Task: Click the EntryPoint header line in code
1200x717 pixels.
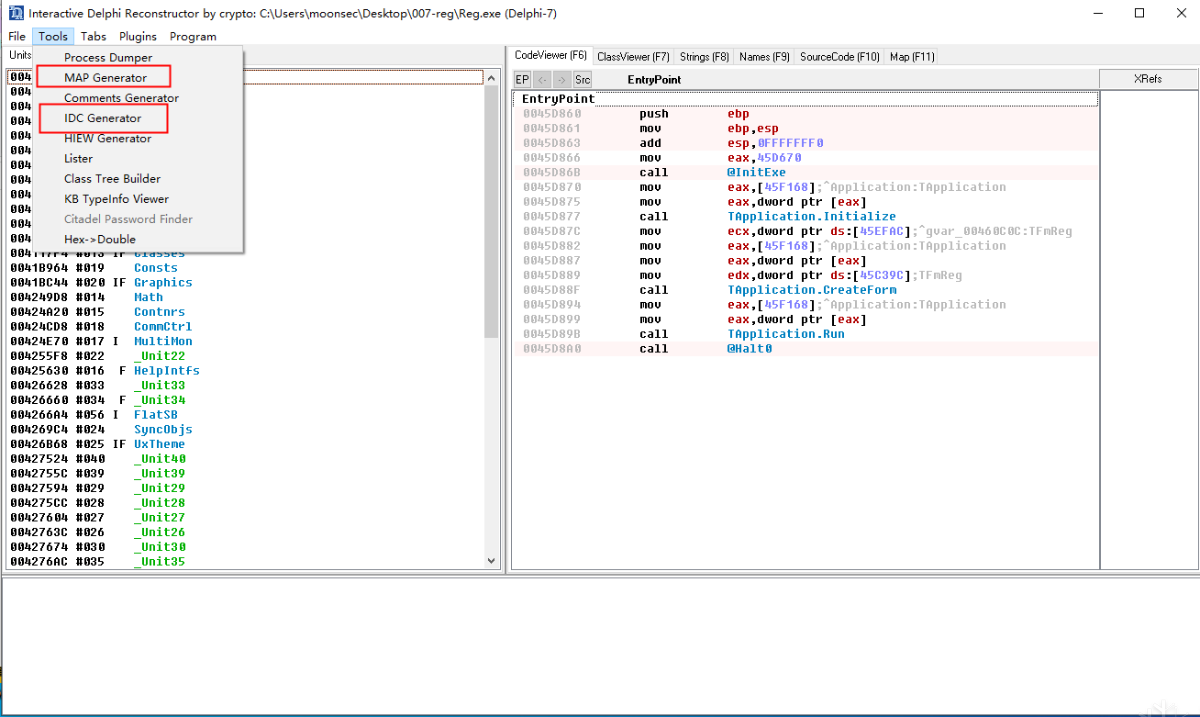Action: pyautogui.click(x=806, y=99)
